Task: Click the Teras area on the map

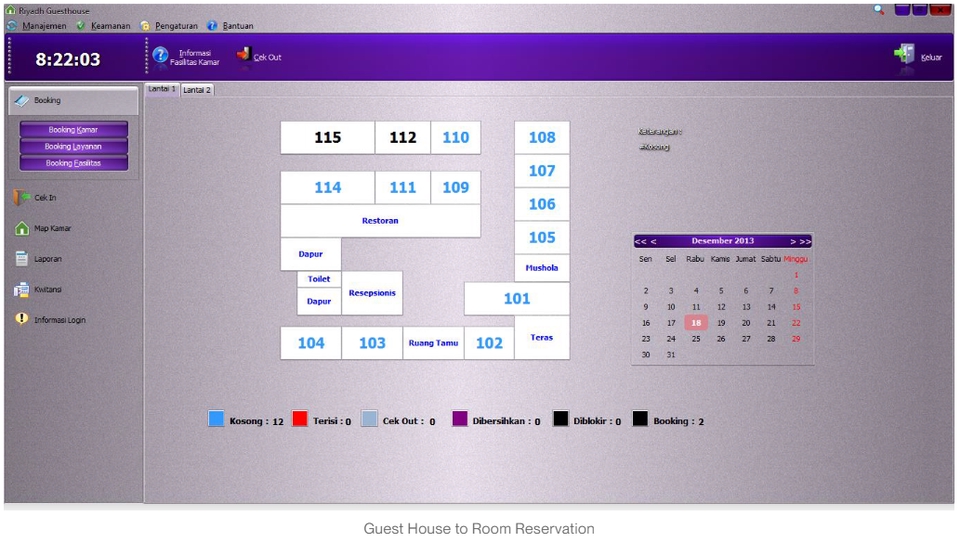Action: (542, 337)
